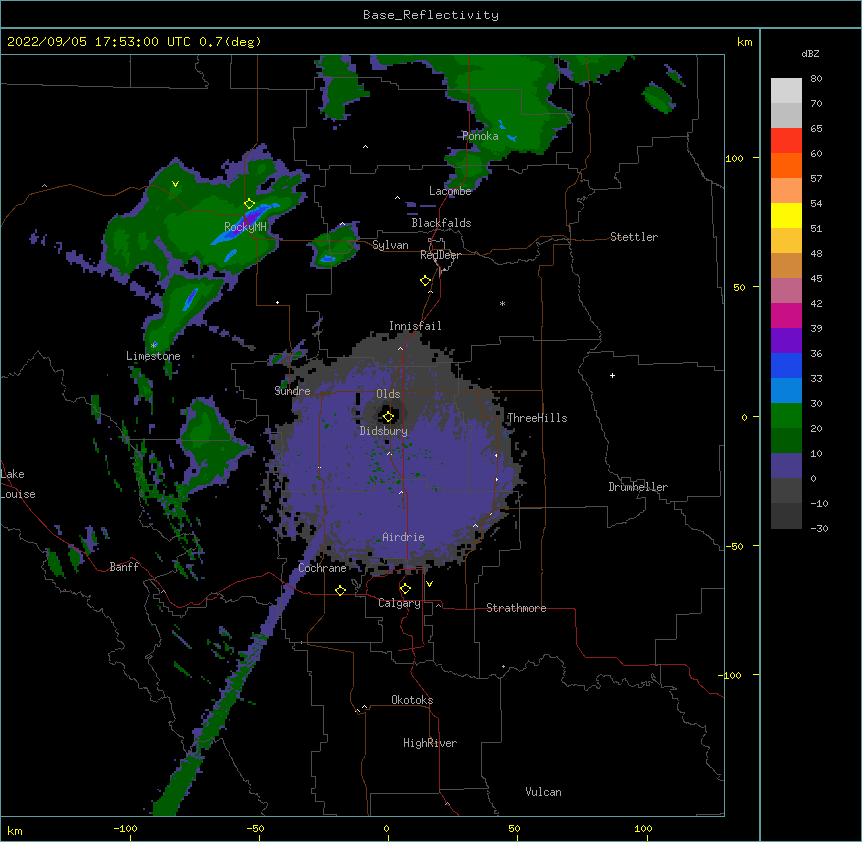Click the yellow marker east of Cochrane
The width and height of the screenshot is (862, 842).
(340, 590)
